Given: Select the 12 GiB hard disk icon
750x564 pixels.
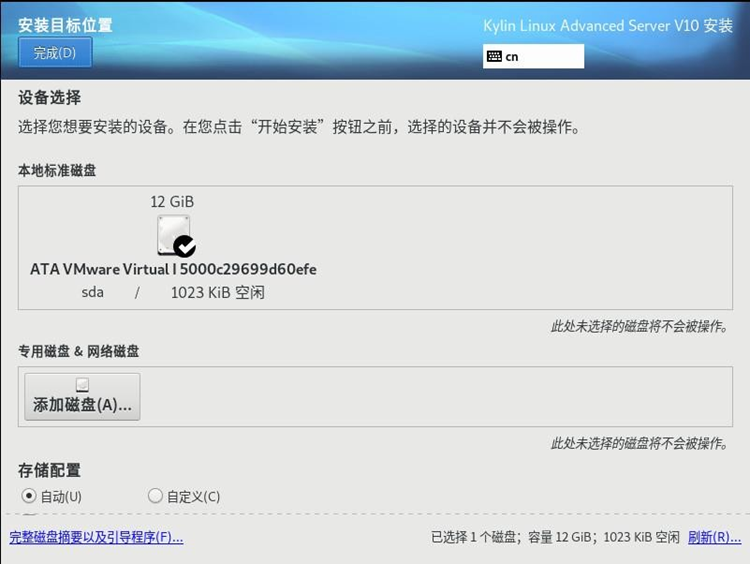Looking at the screenshot, I should pos(174,234).
